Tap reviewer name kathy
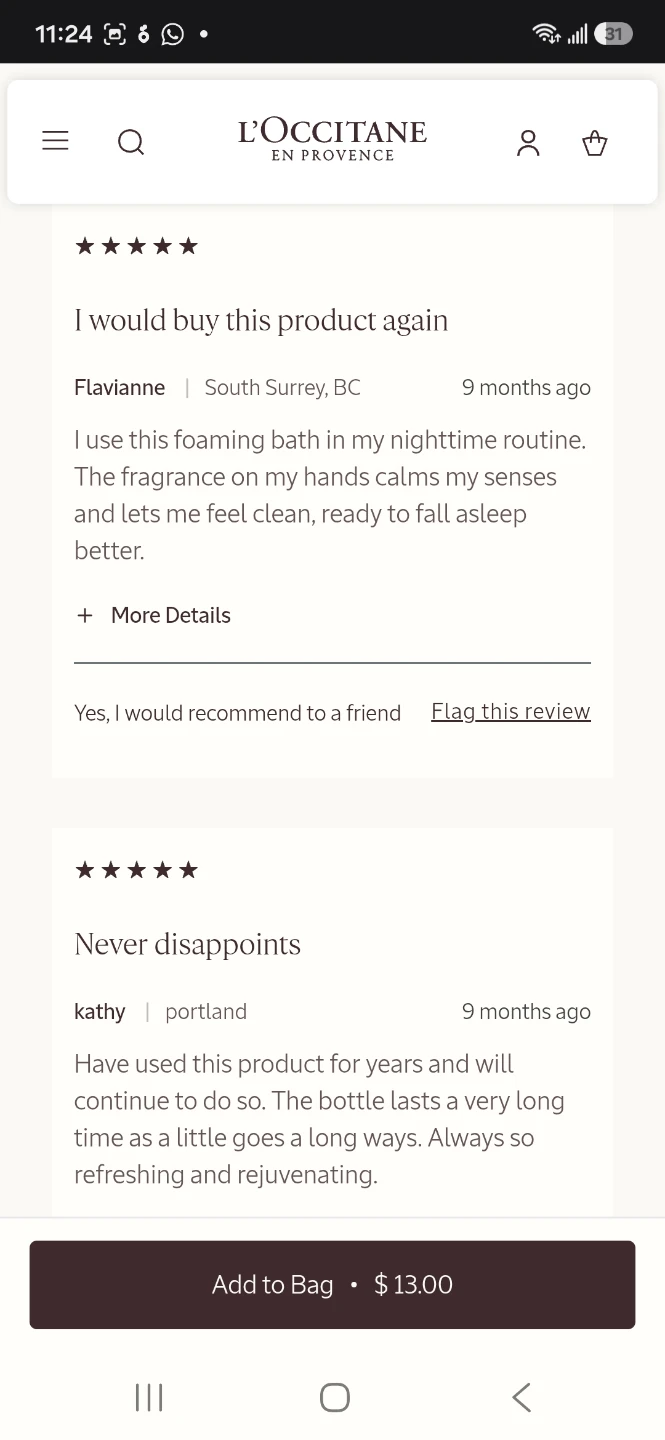This screenshot has width=665, height=1440. pos(100,1011)
